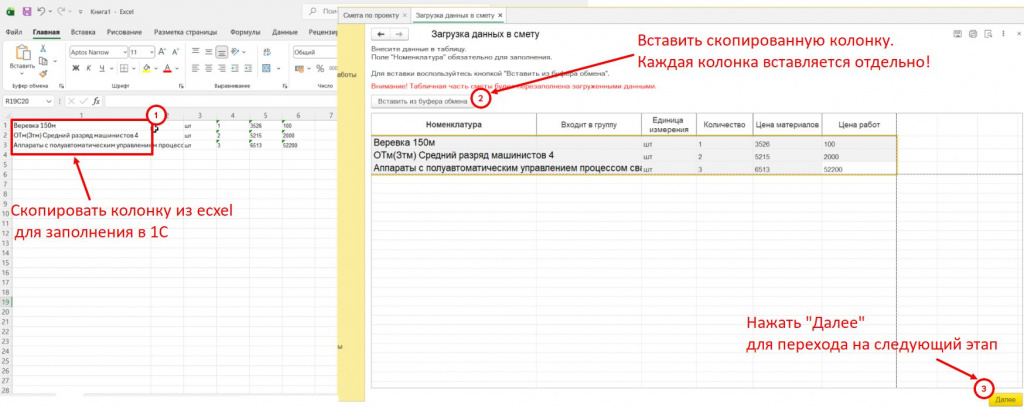1024x408 pixels.
Task: Center text horizontally in Excel
Action: coord(208,68)
